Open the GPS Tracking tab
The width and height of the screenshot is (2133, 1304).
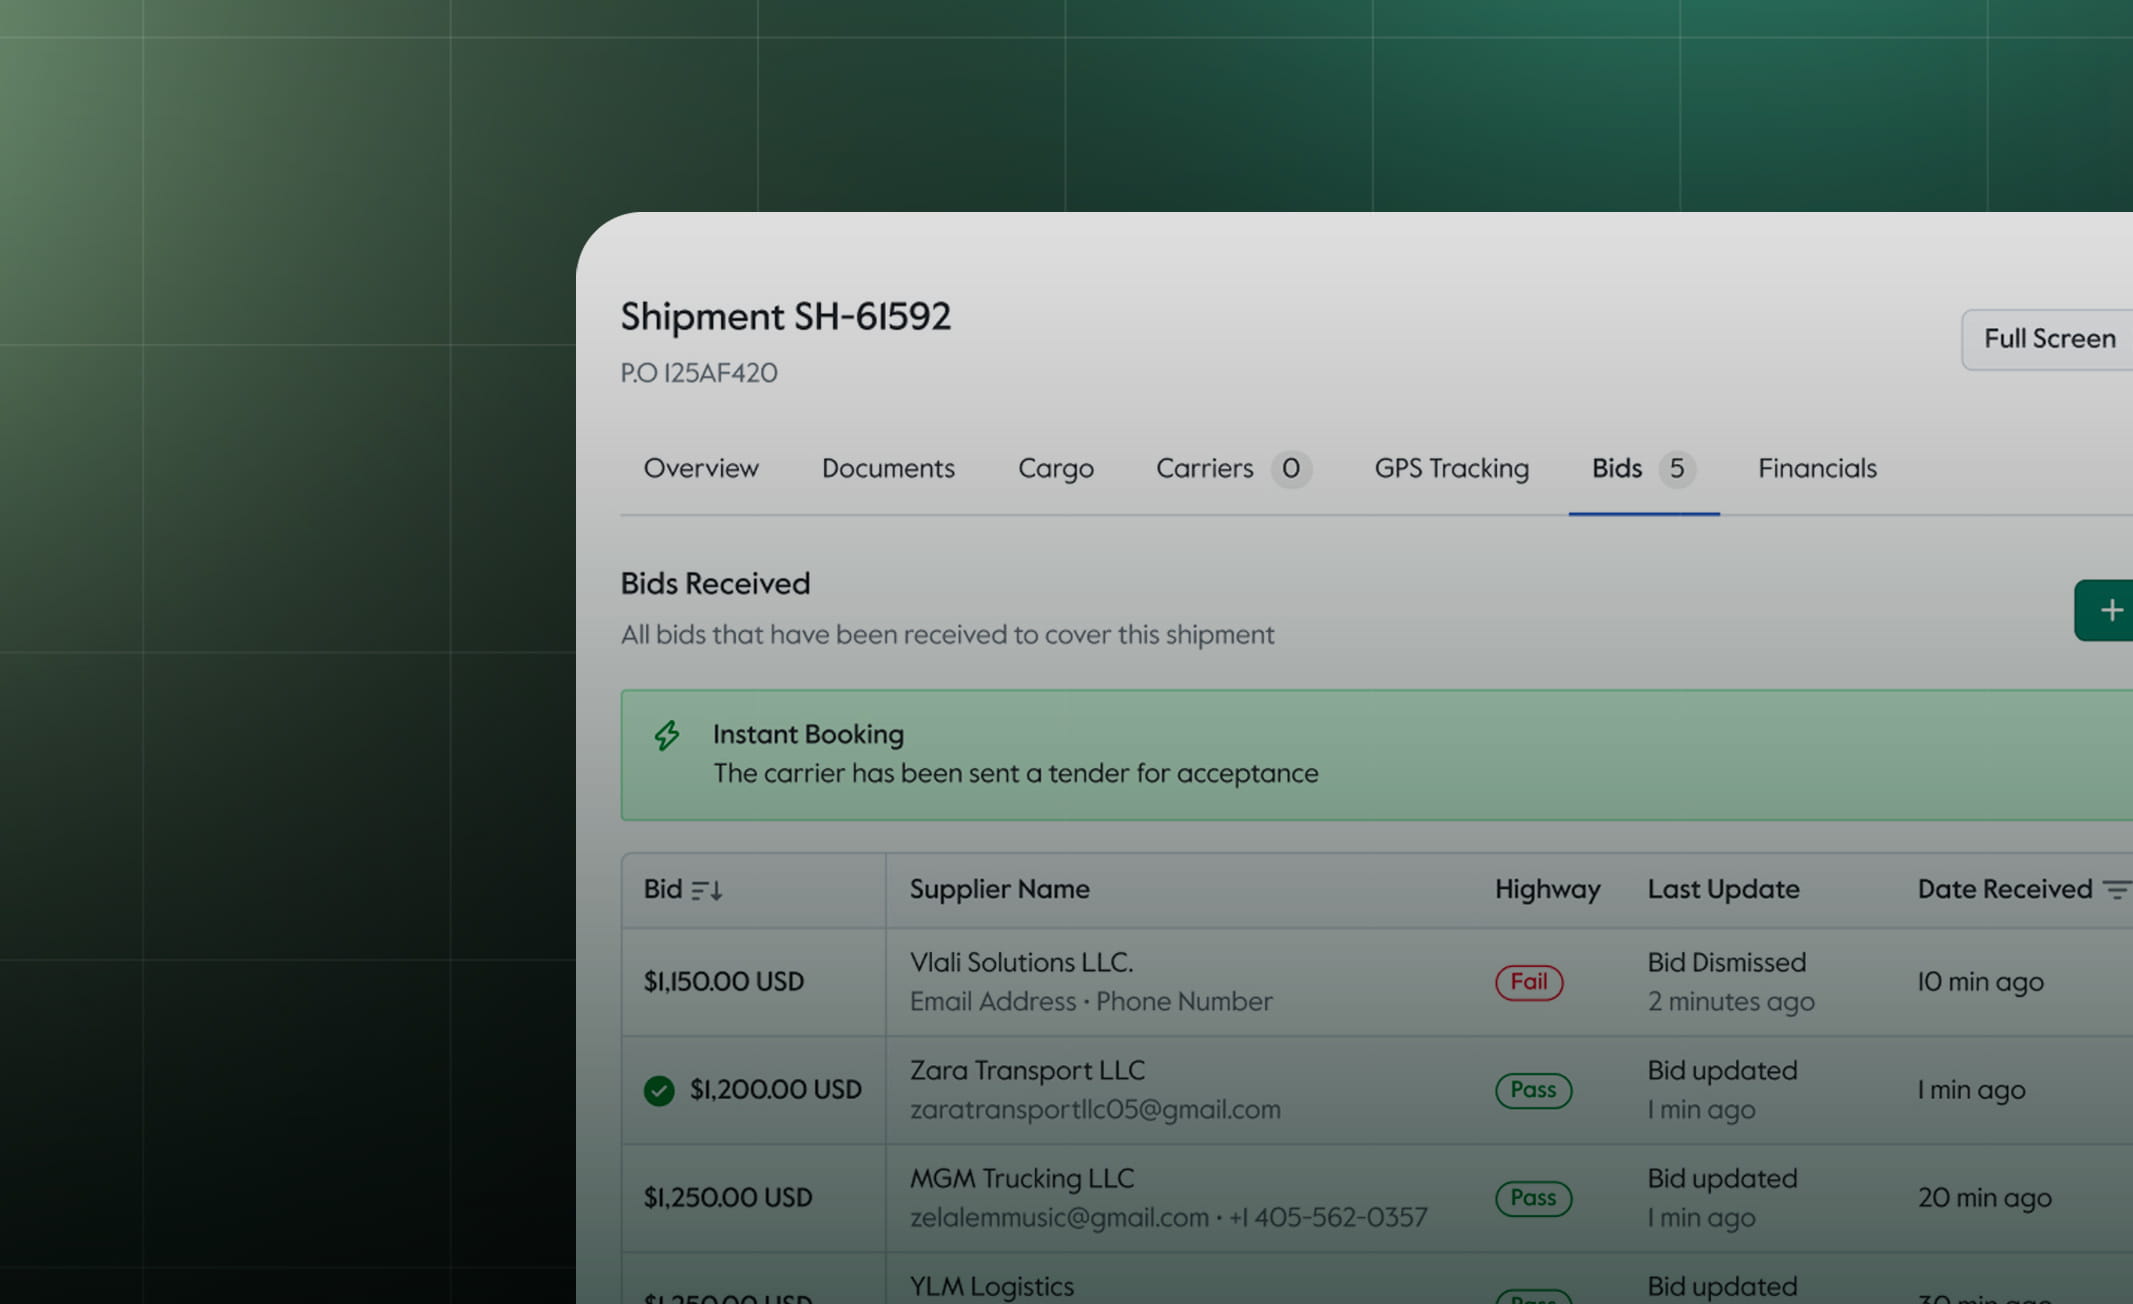click(x=1451, y=468)
